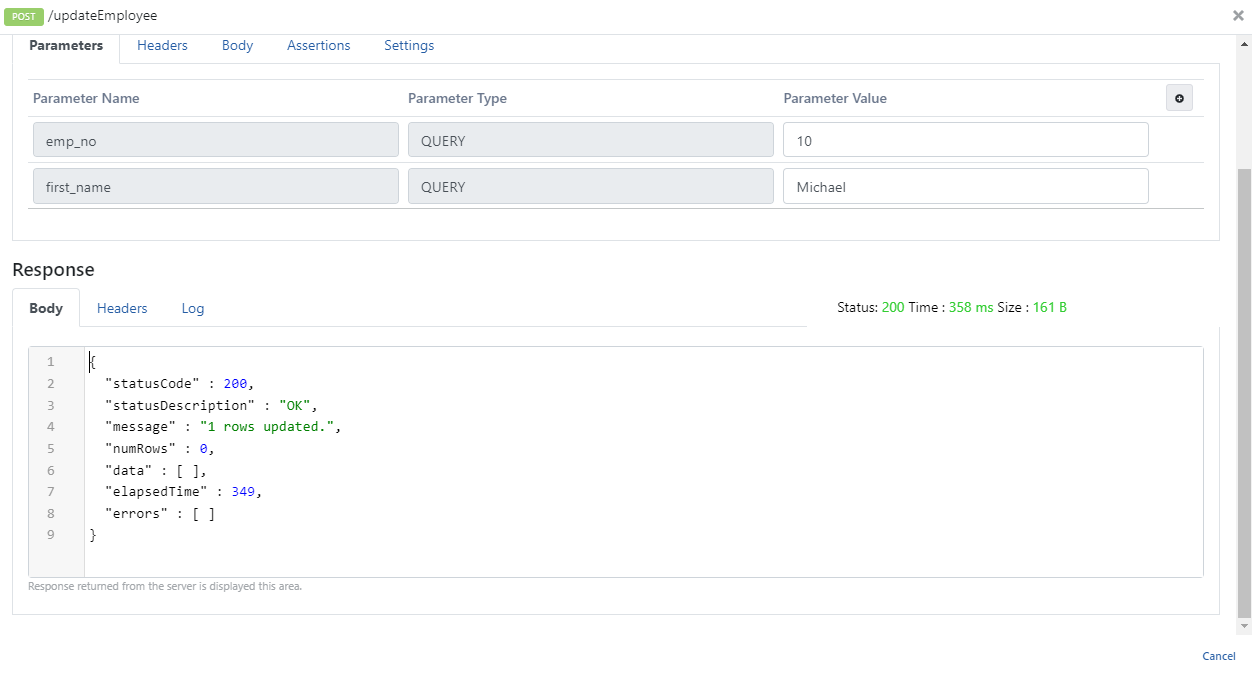Screen dimensions: 1252x680
Task: Click the Parameter Type column header
Action: [x=457, y=98]
